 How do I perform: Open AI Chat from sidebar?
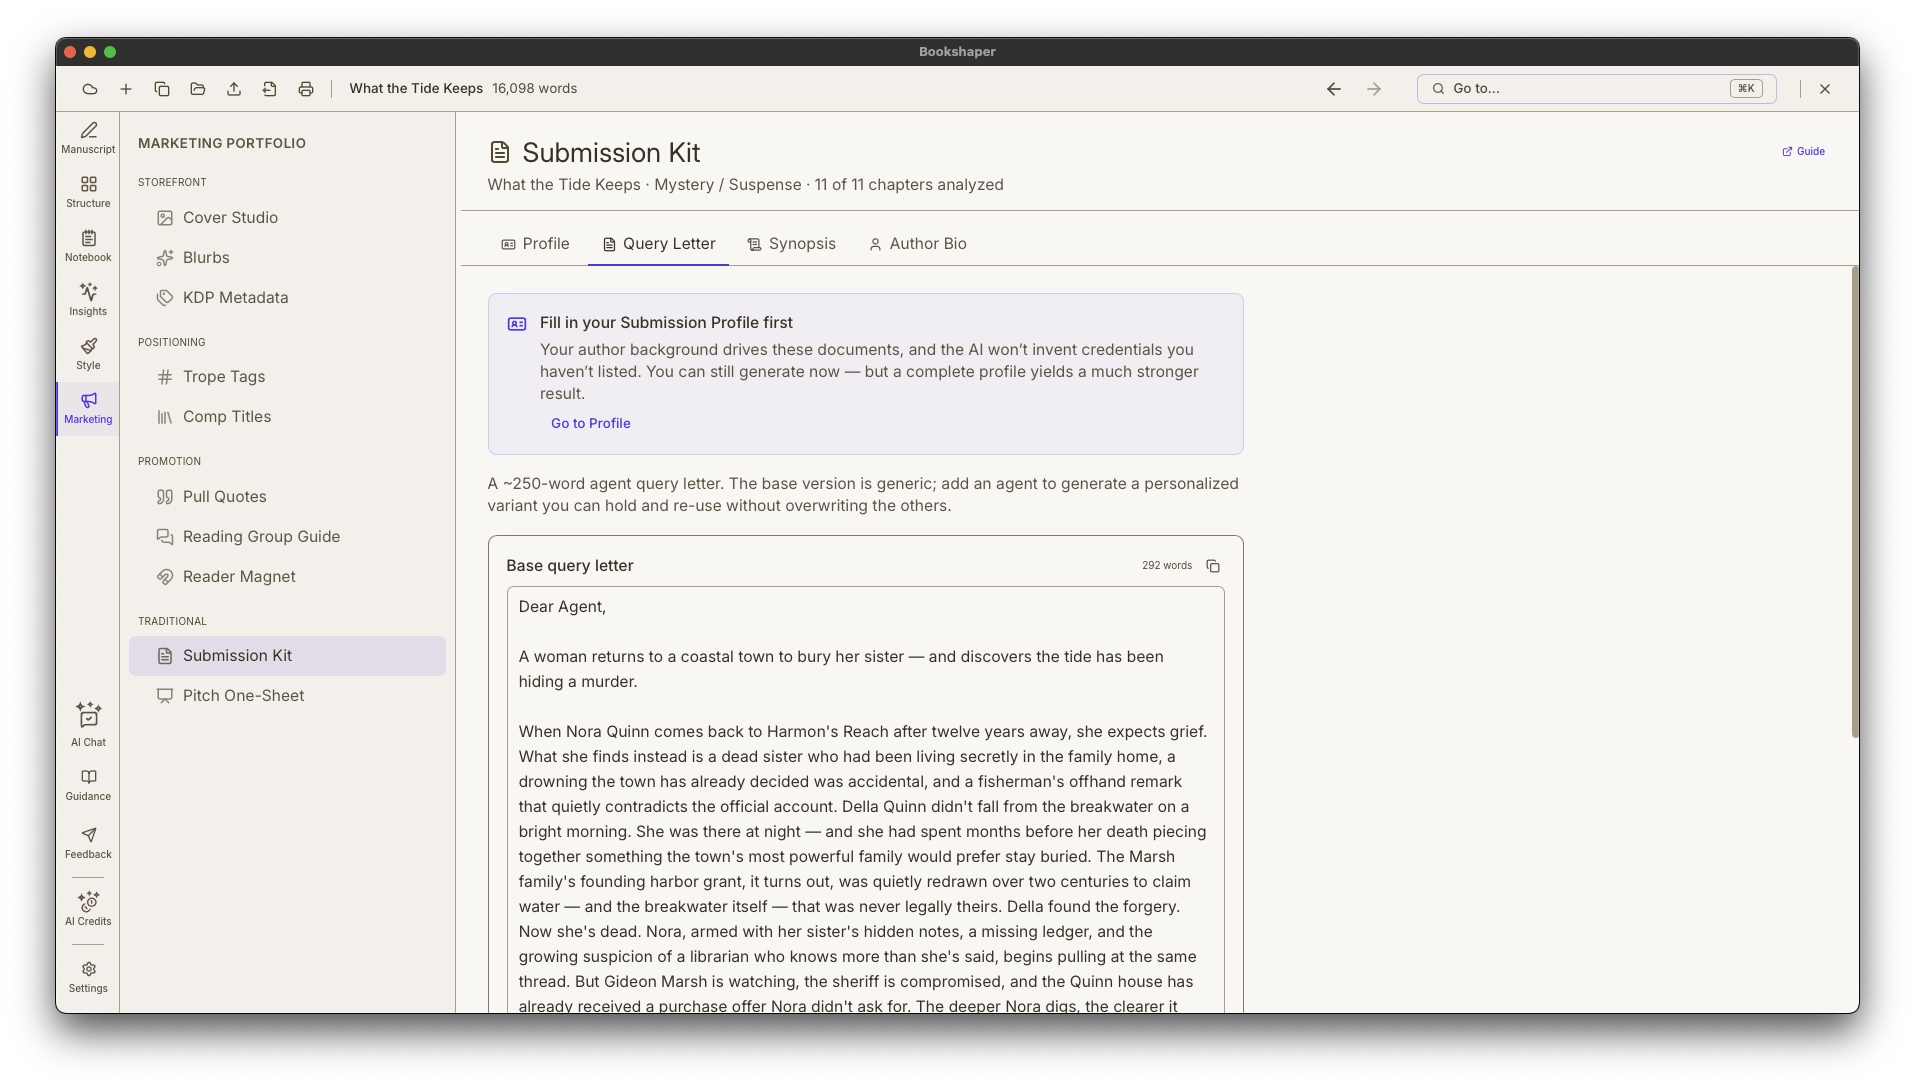point(88,725)
